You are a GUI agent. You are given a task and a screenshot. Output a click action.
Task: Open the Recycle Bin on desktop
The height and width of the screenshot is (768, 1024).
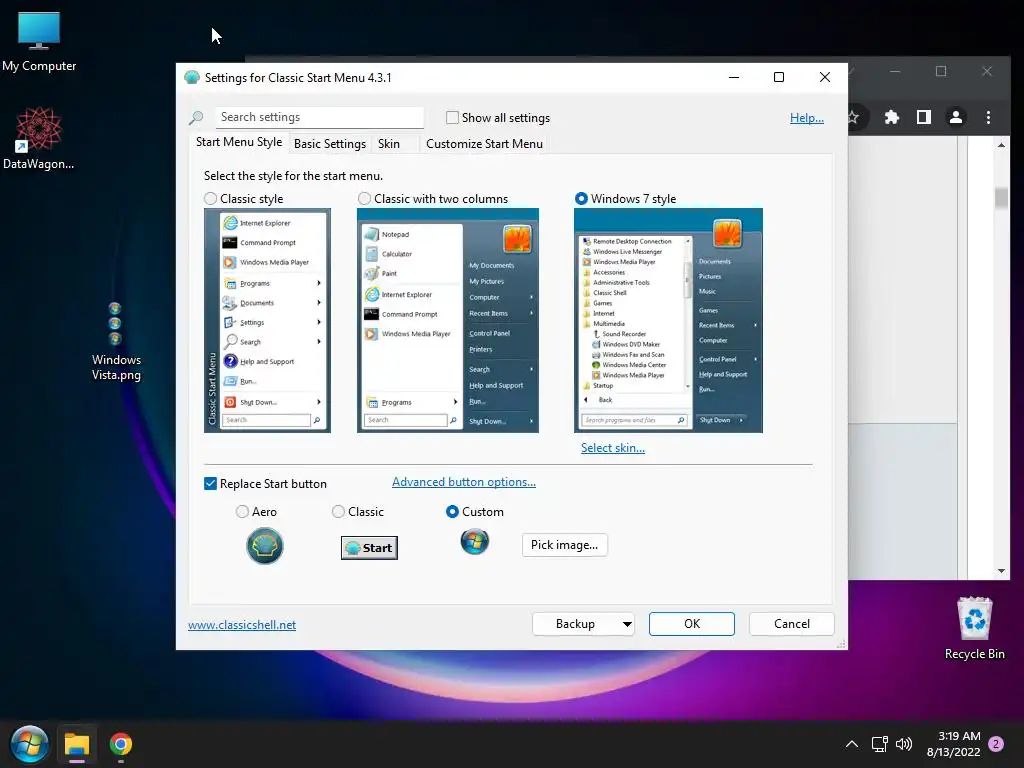(974, 628)
